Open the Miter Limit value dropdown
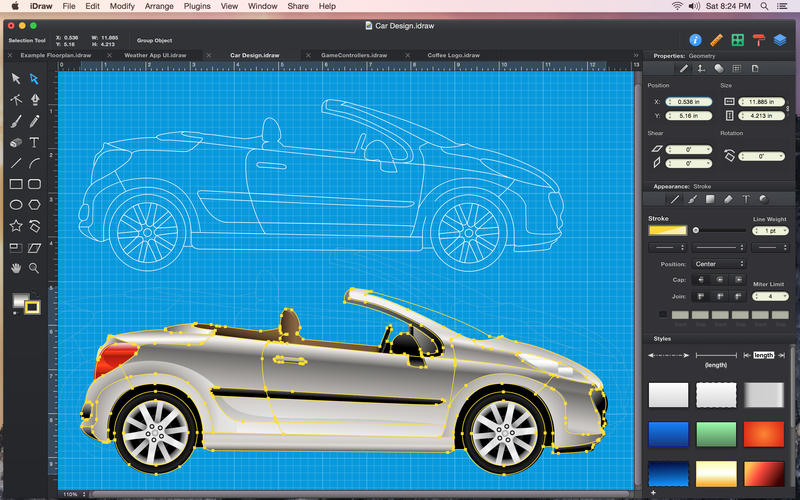The image size is (800, 500). click(770, 296)
